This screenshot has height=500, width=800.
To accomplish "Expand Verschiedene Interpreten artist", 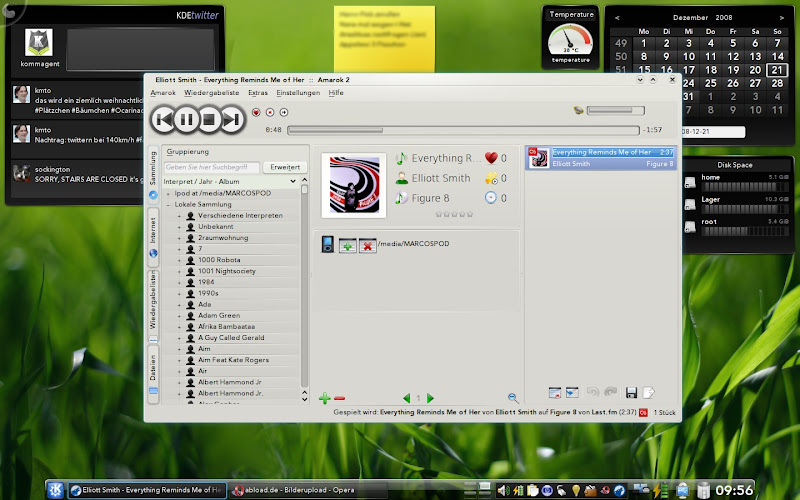I will click(179, 216).
